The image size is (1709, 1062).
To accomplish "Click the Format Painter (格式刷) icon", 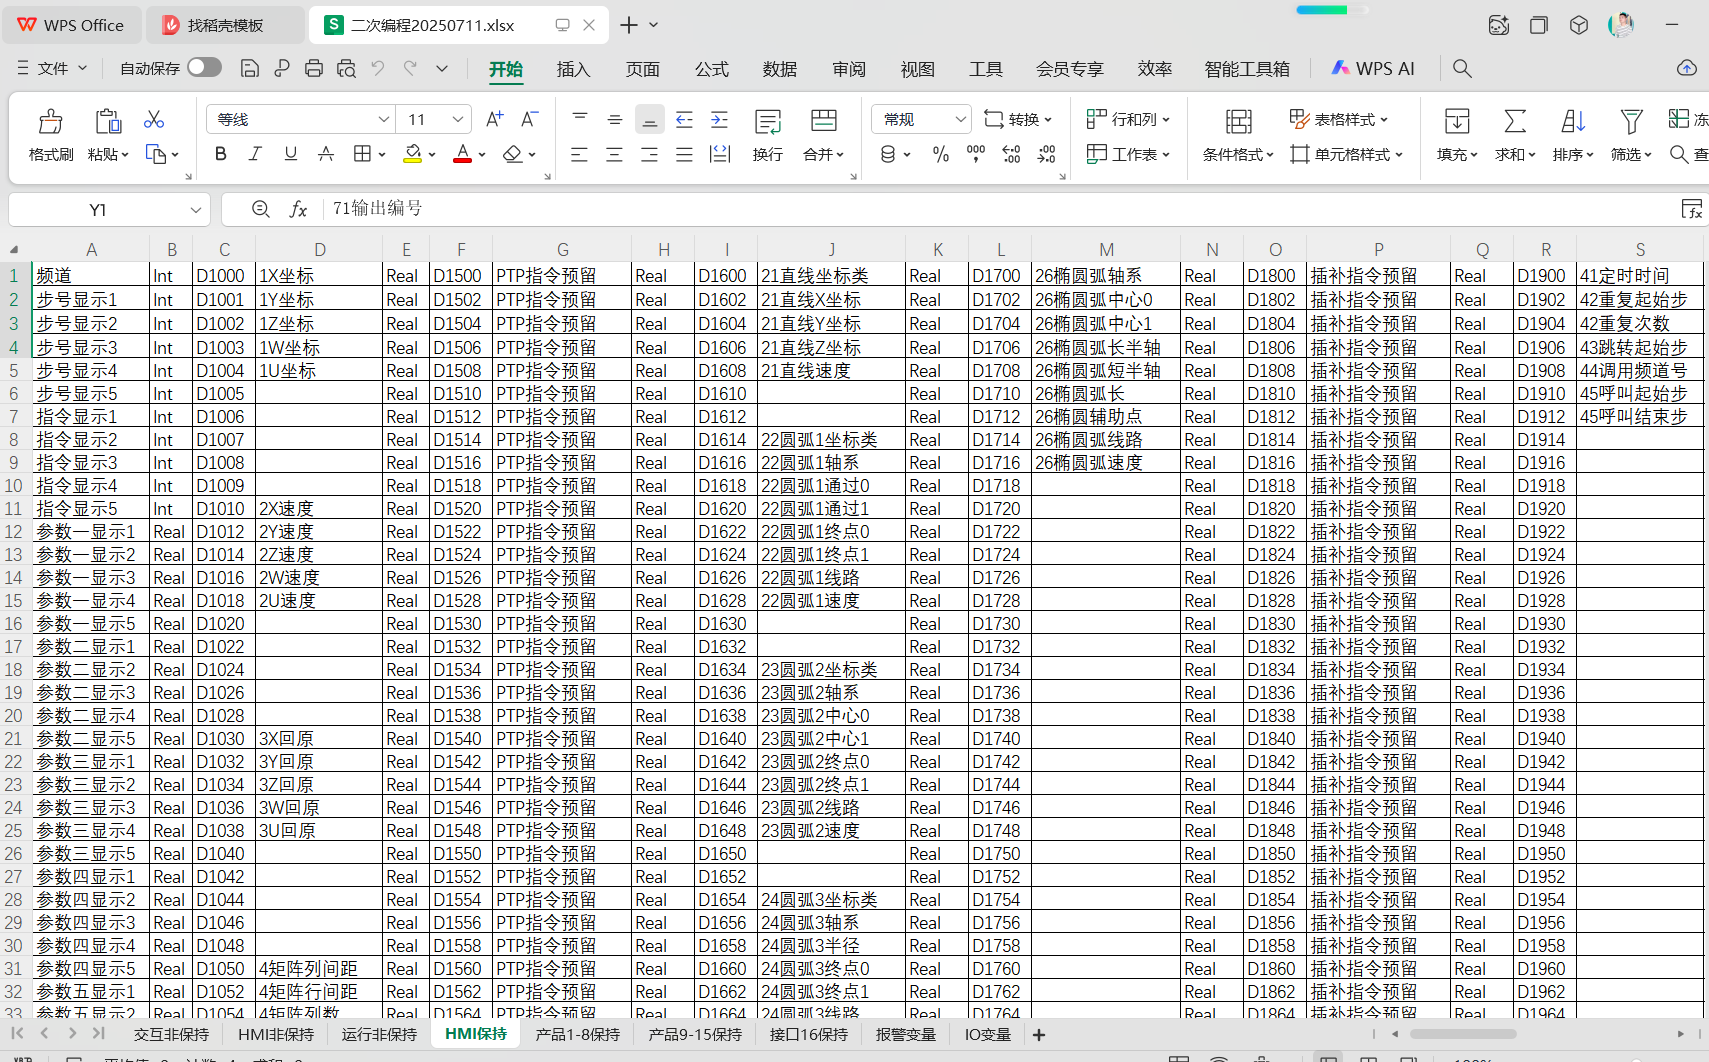I will [x=50, y=123].
